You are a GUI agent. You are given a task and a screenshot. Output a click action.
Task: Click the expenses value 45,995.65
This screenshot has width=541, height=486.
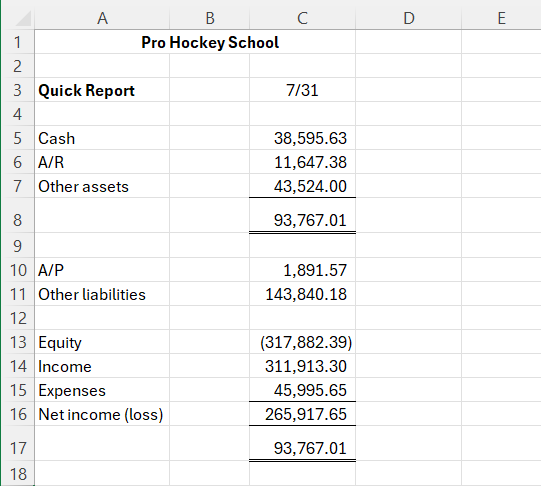(302, 390)
